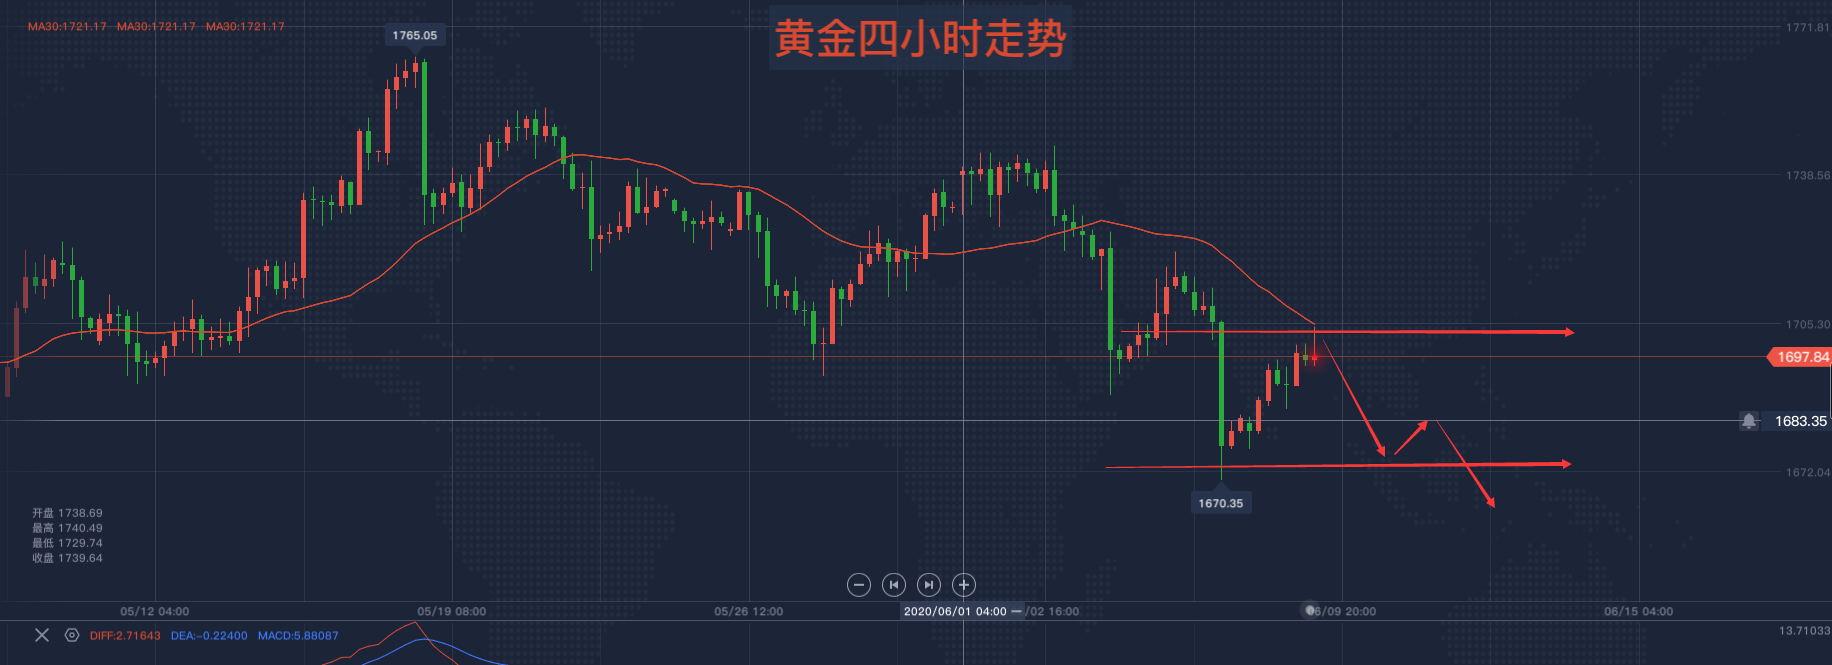
Task: Select the 1765.05 high price label
Action: click(x=414, y=35)
